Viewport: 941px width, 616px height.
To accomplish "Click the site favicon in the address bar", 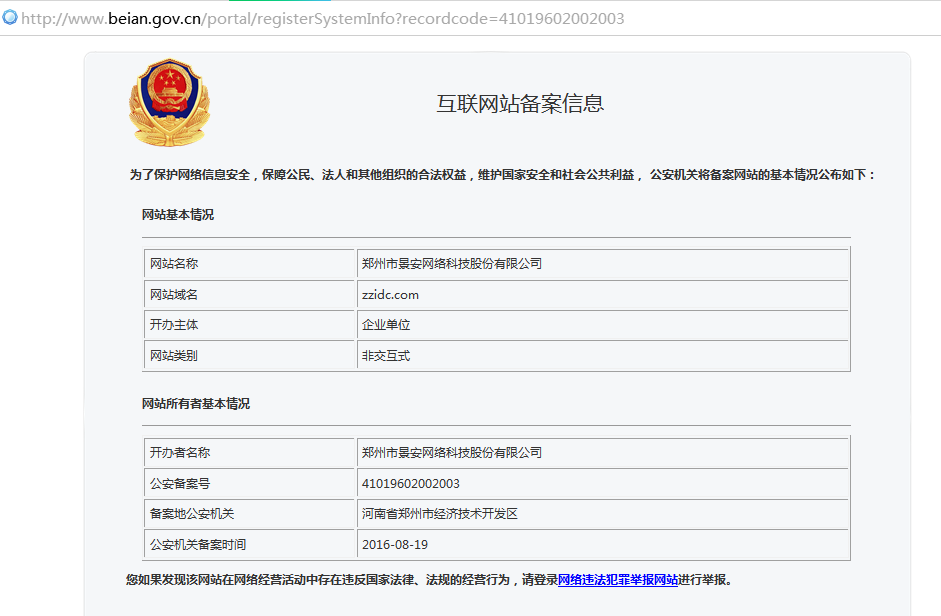I will tap(10, 18).
